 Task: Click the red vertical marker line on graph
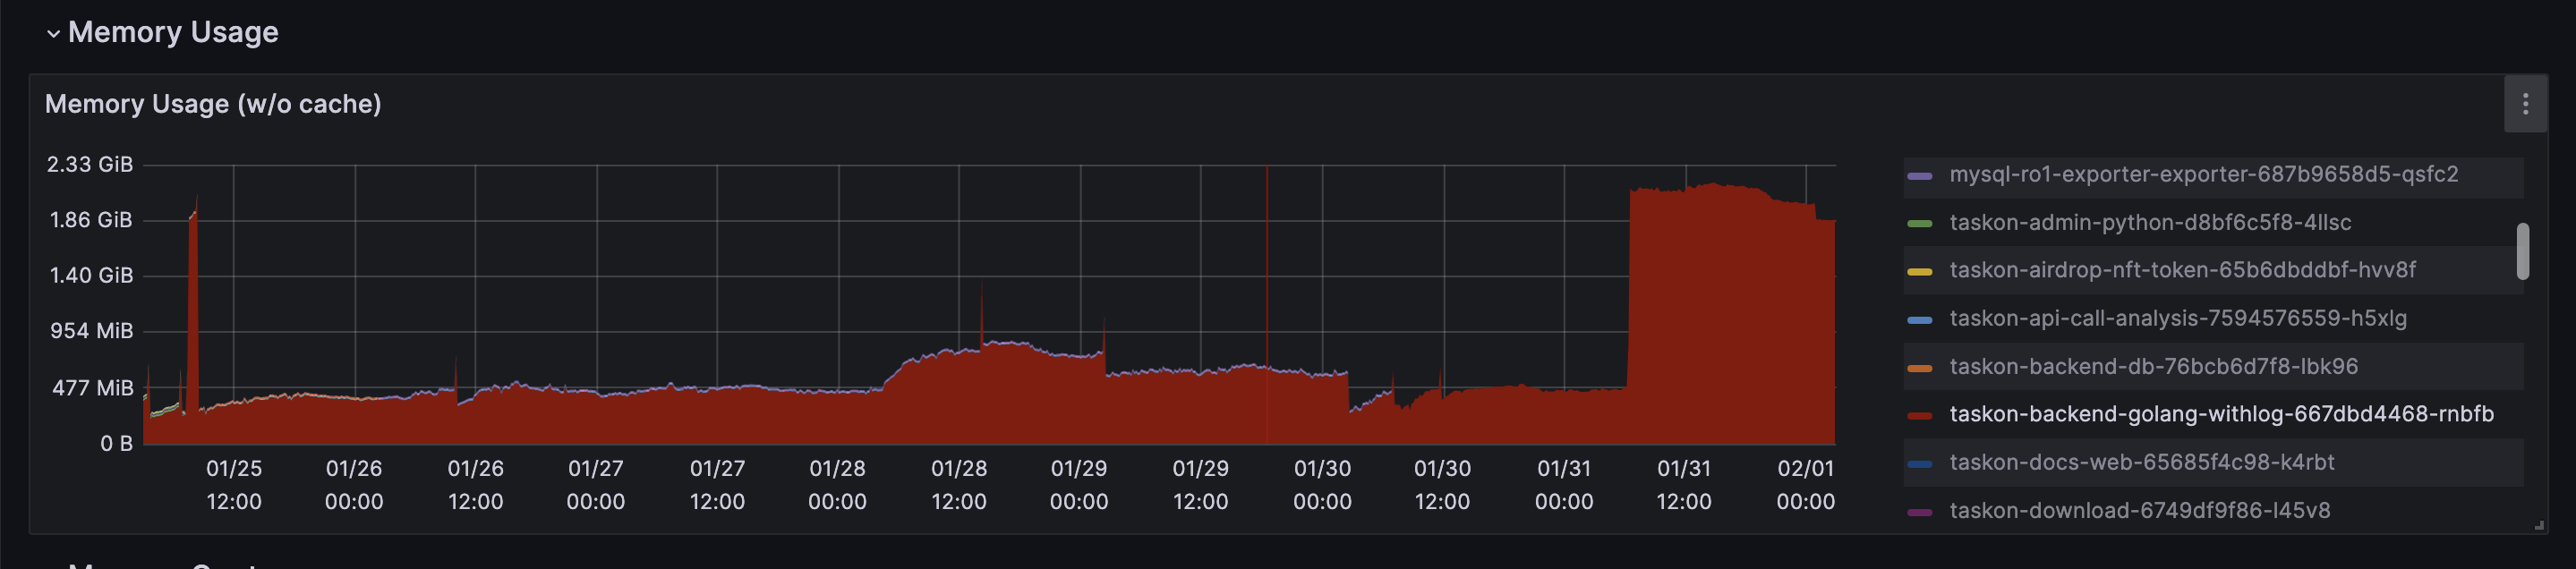click(1266, 300)
